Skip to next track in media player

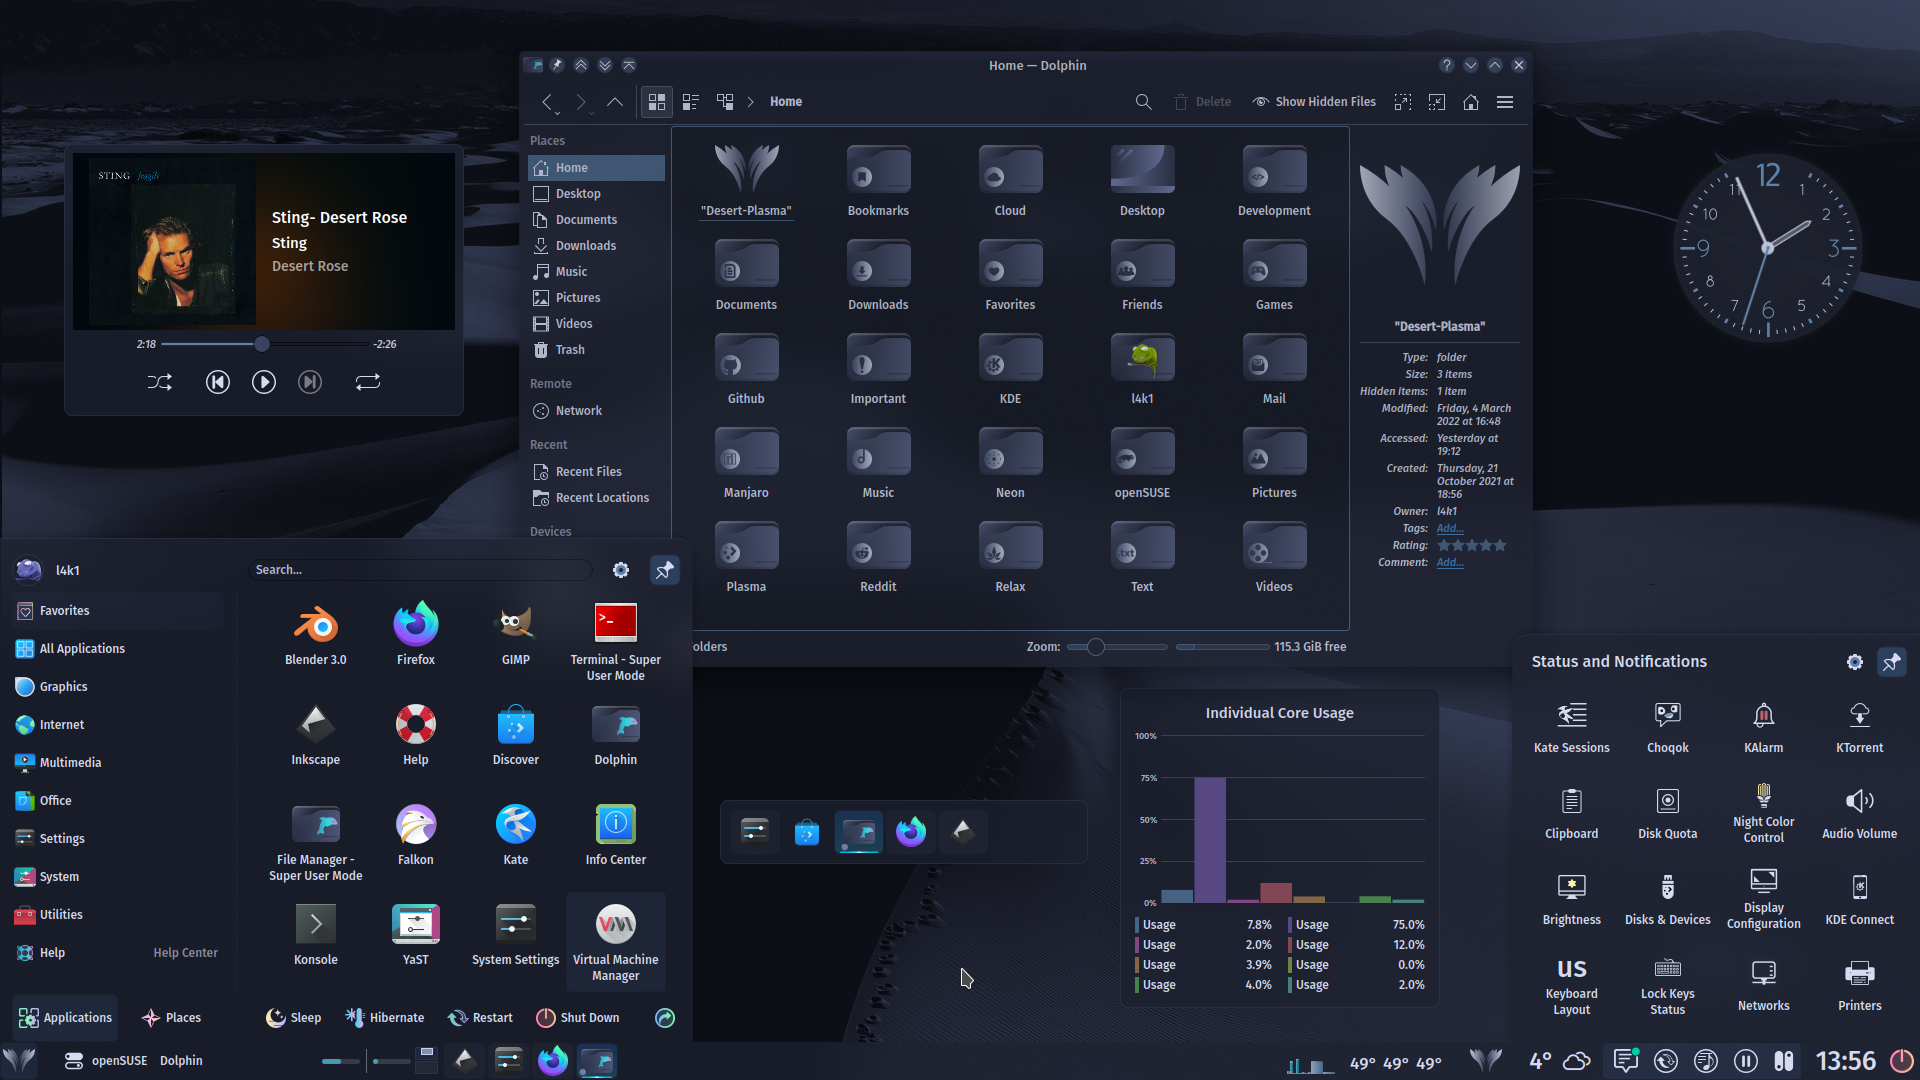point(310,382)
